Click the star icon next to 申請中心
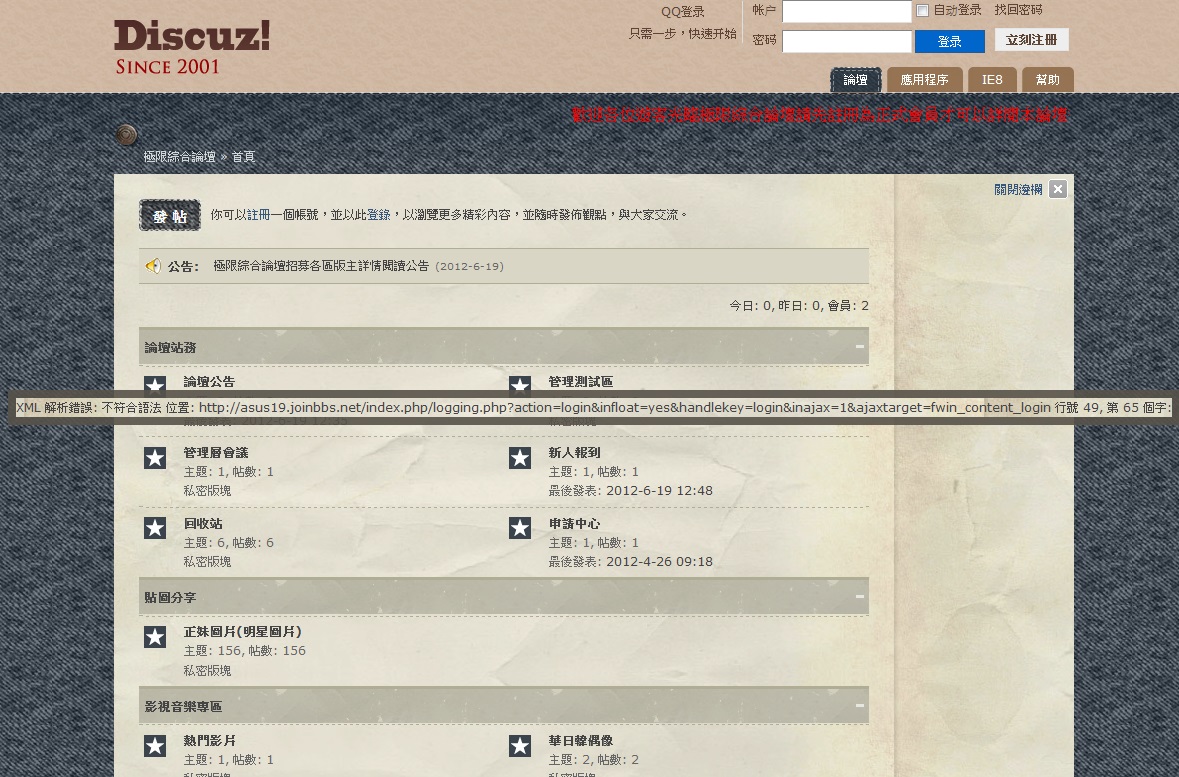Image resolution: width=1179 pixels, height=777 pixels. pyautogui.click(x=520, y=528)
